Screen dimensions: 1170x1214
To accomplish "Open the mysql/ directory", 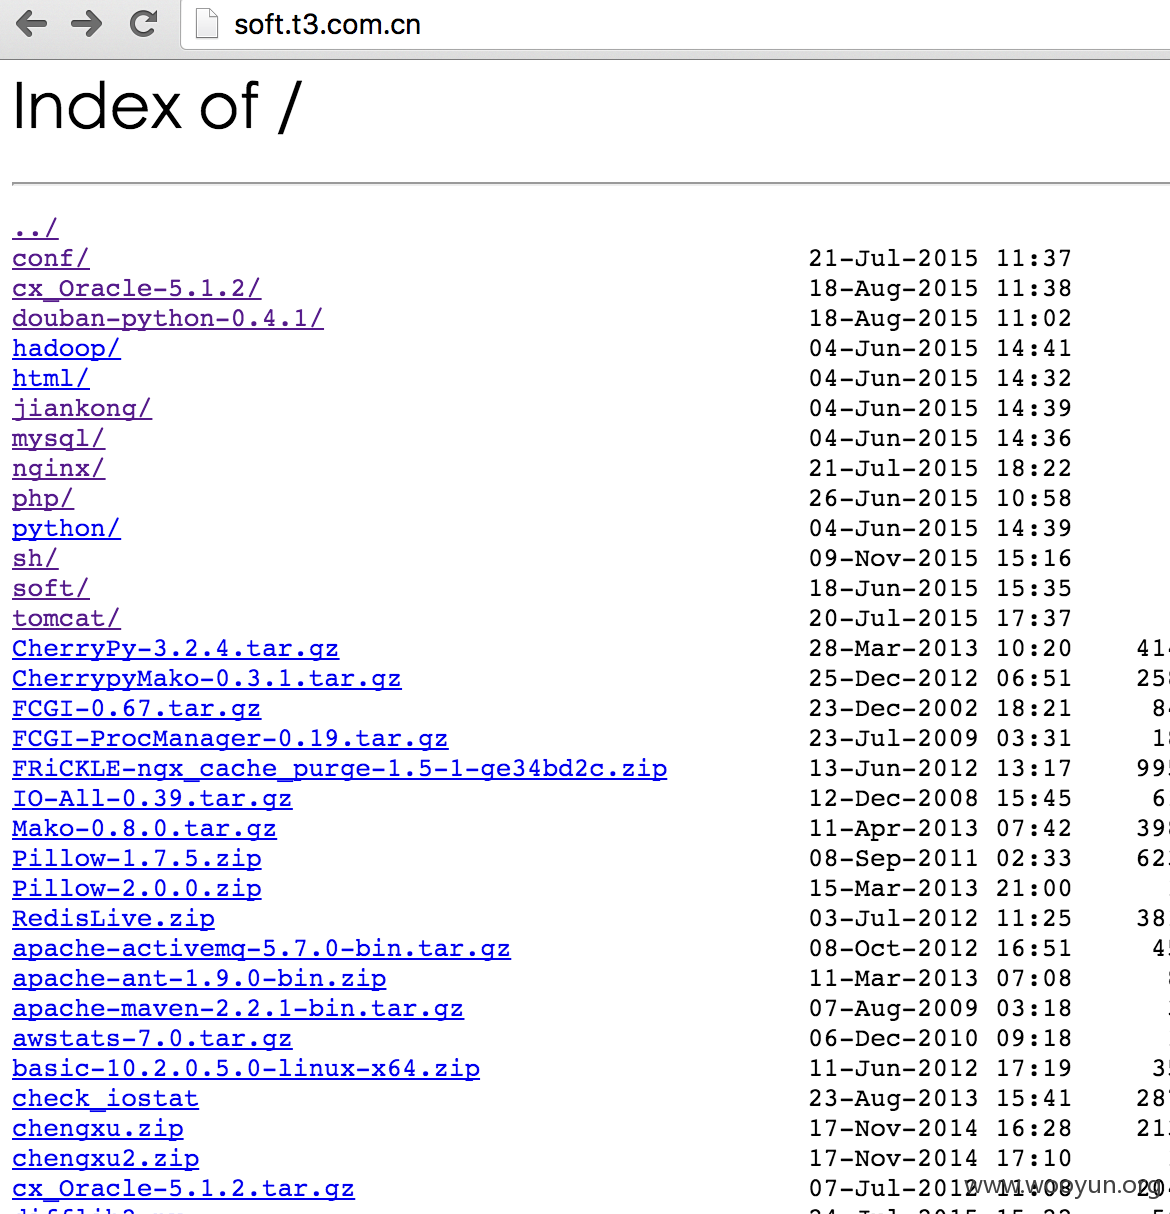I will coord(58,438).
